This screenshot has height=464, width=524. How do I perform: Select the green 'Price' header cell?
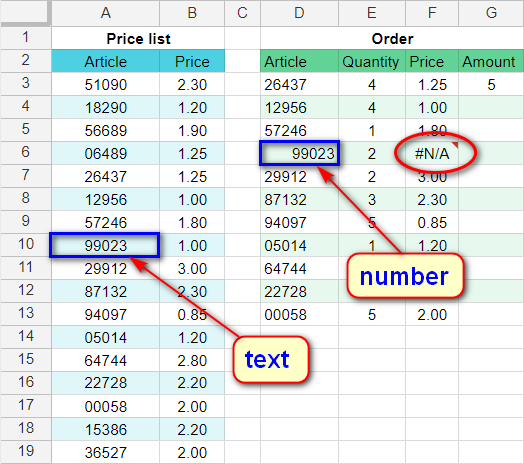[432, 61]
